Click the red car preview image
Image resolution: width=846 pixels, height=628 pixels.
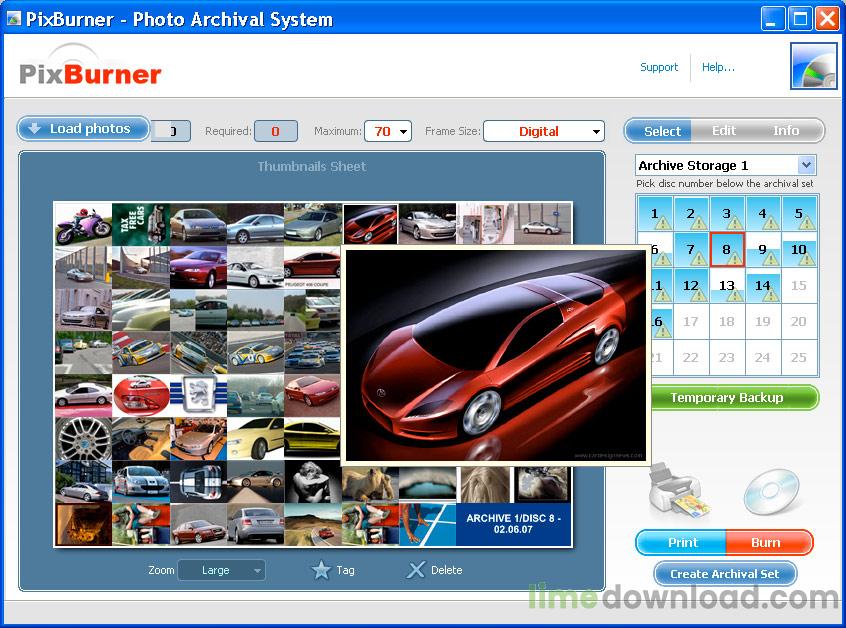[x=494, y=355]
